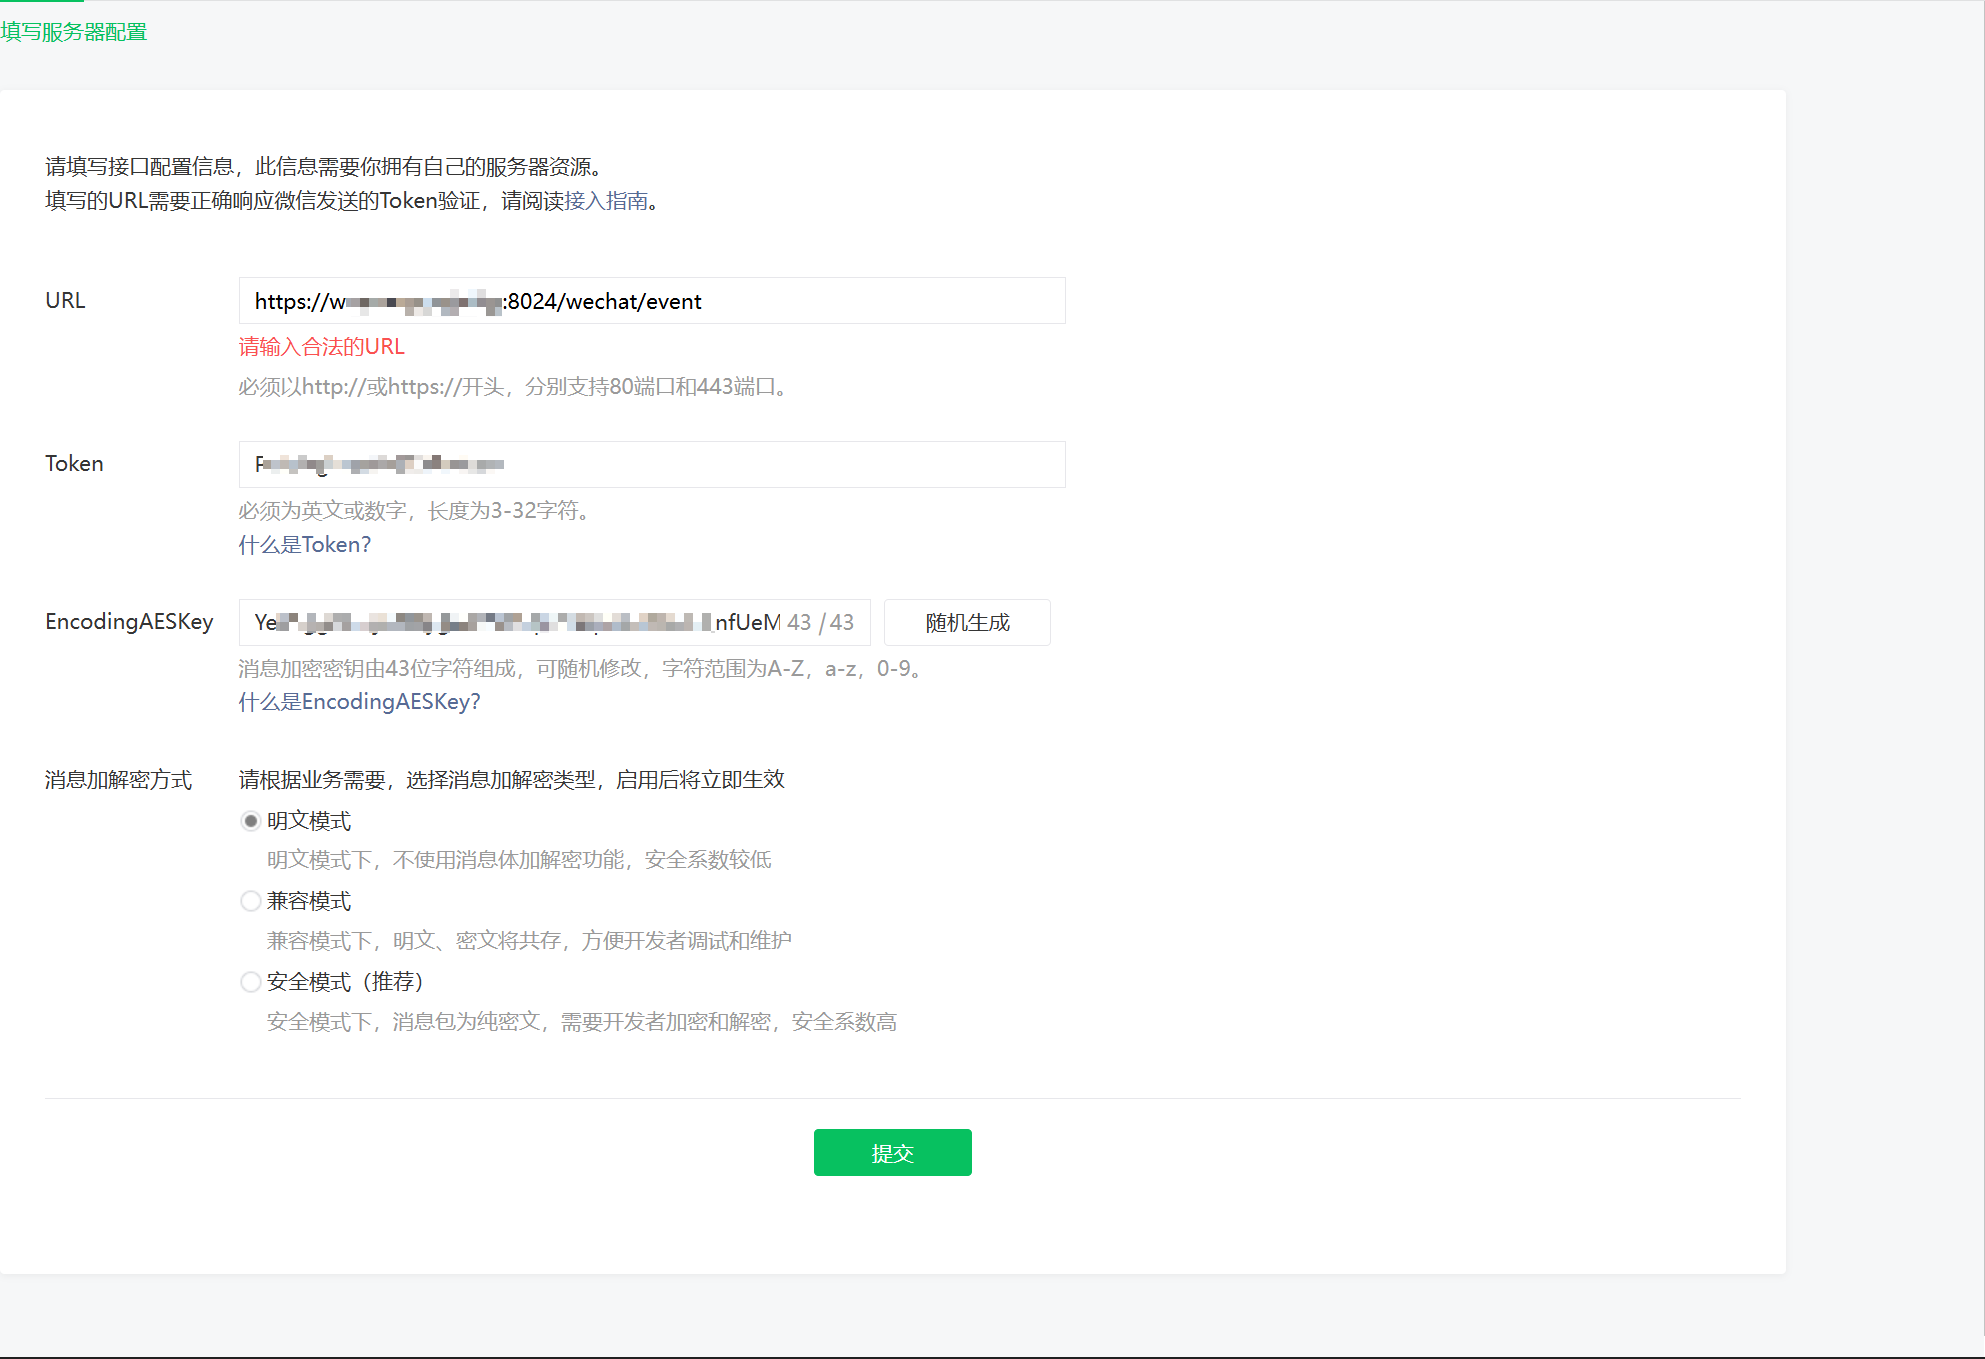Click the red 请输入合法的URL error message
The width and height of the screenshot is (1985, 1359).
[x=321, y=347]
